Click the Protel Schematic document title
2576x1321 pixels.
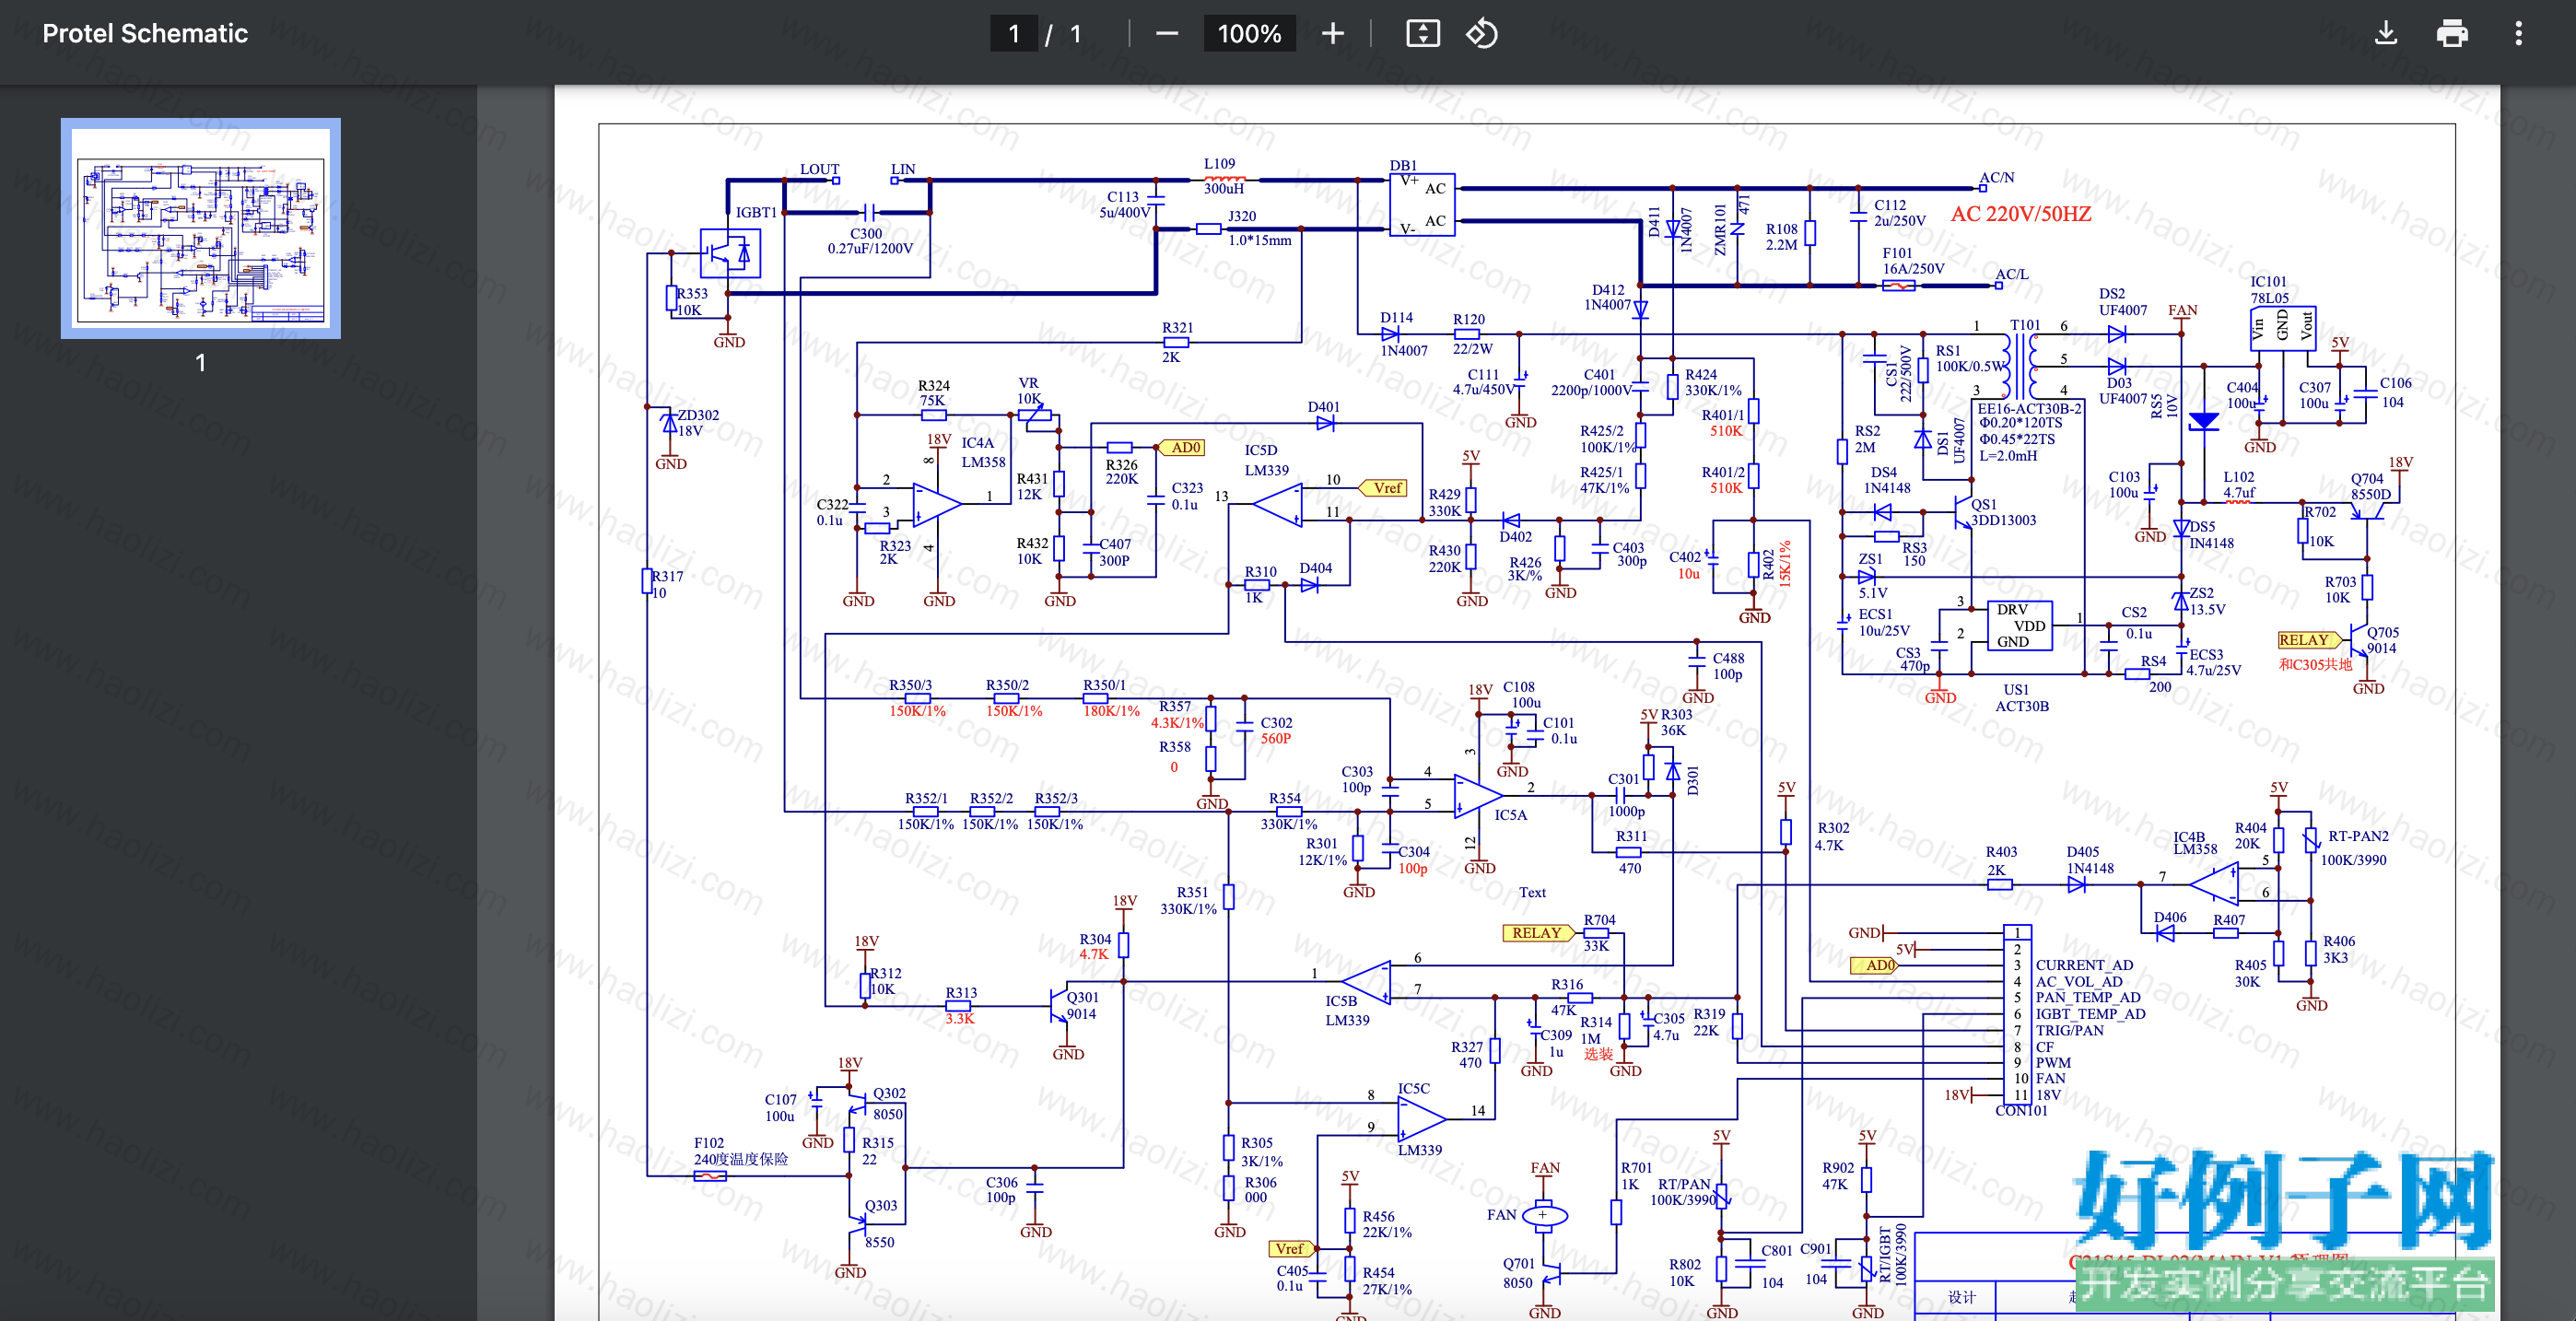coord(145,34)
